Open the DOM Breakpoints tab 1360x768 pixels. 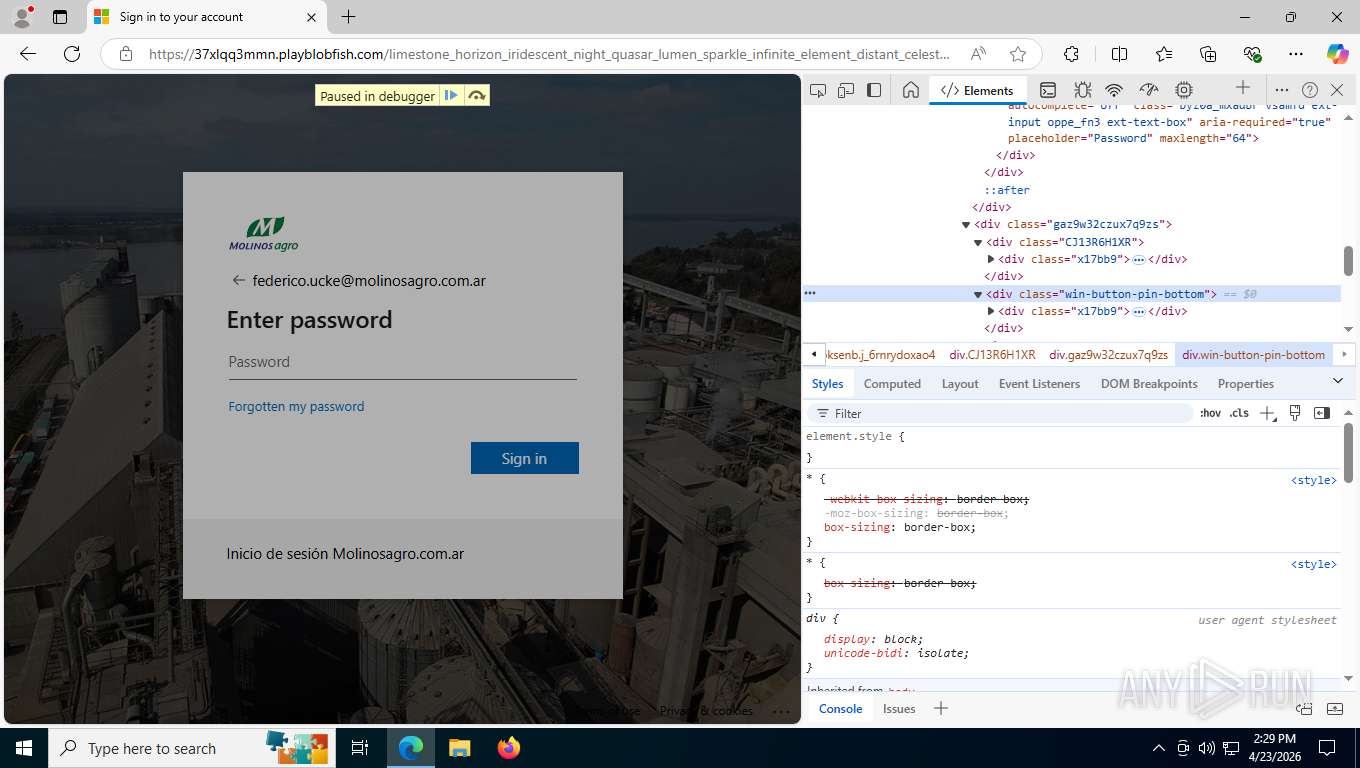(1149, 384)
